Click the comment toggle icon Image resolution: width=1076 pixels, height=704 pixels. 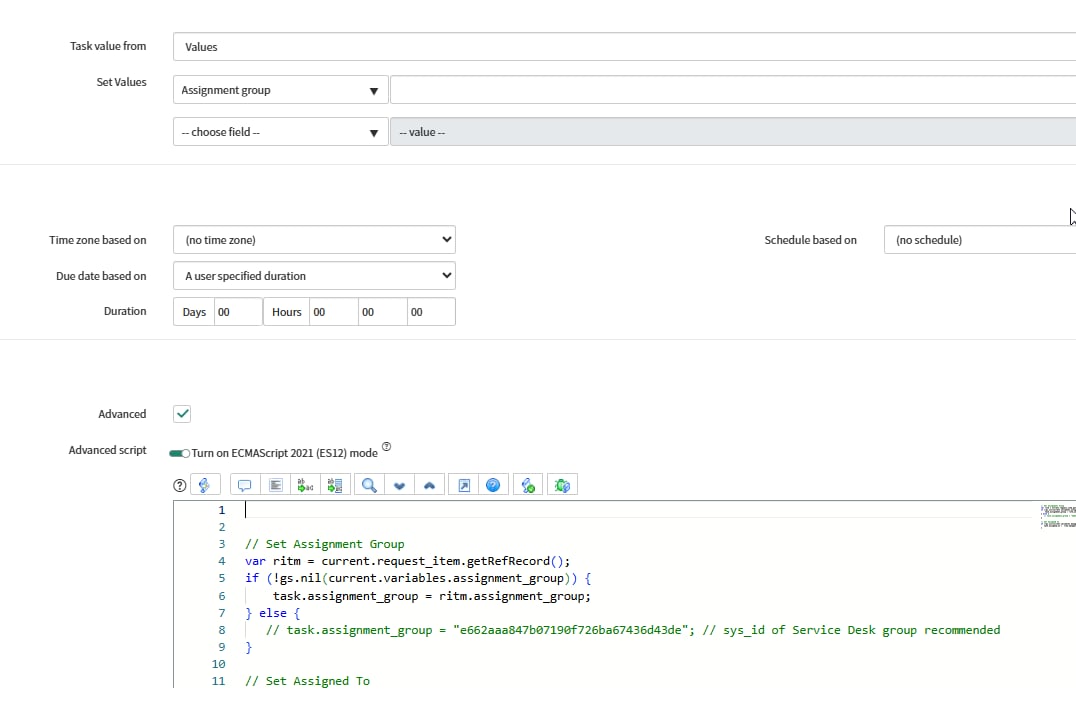pos(245,485)
